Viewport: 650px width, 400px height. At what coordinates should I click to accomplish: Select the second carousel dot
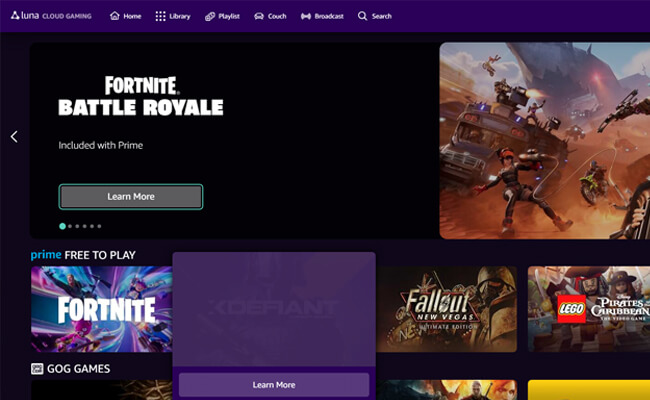[70, 226]
